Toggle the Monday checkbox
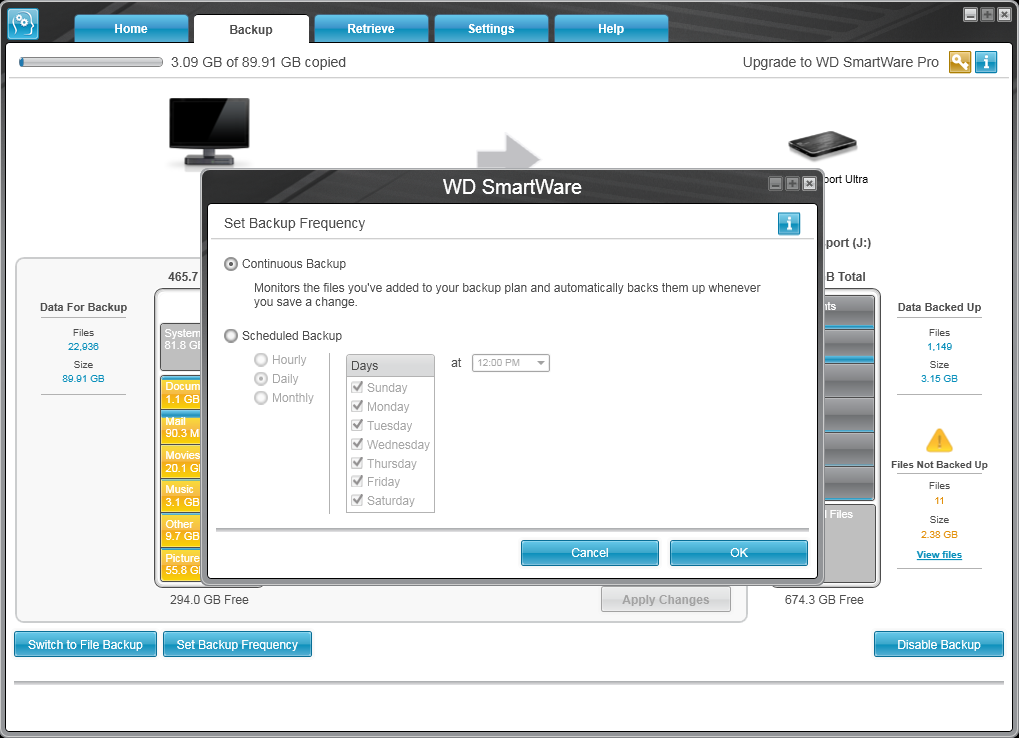The width and height of the screenshot is (1019, 738). [x=357, y=406]
